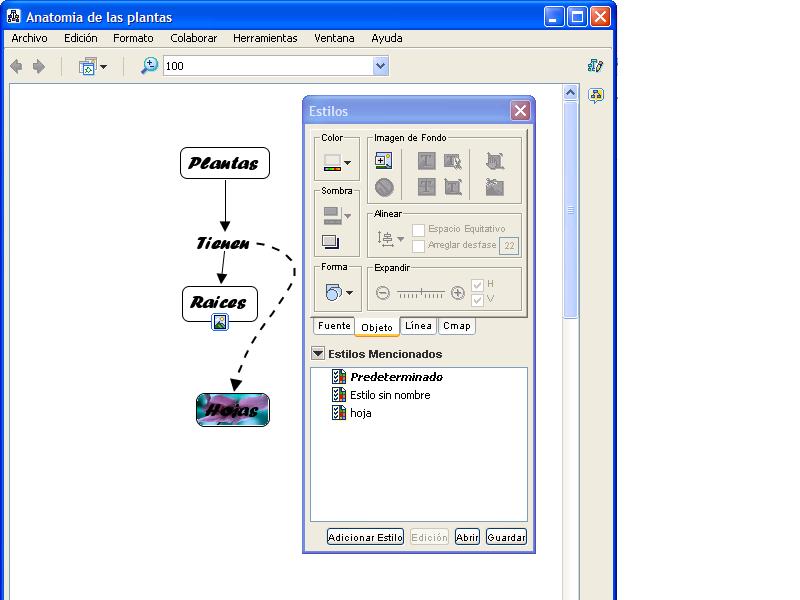Click the back navigation arrow
Screen dimensions: 800x600
pyautogui.click(x=17, y=66)
